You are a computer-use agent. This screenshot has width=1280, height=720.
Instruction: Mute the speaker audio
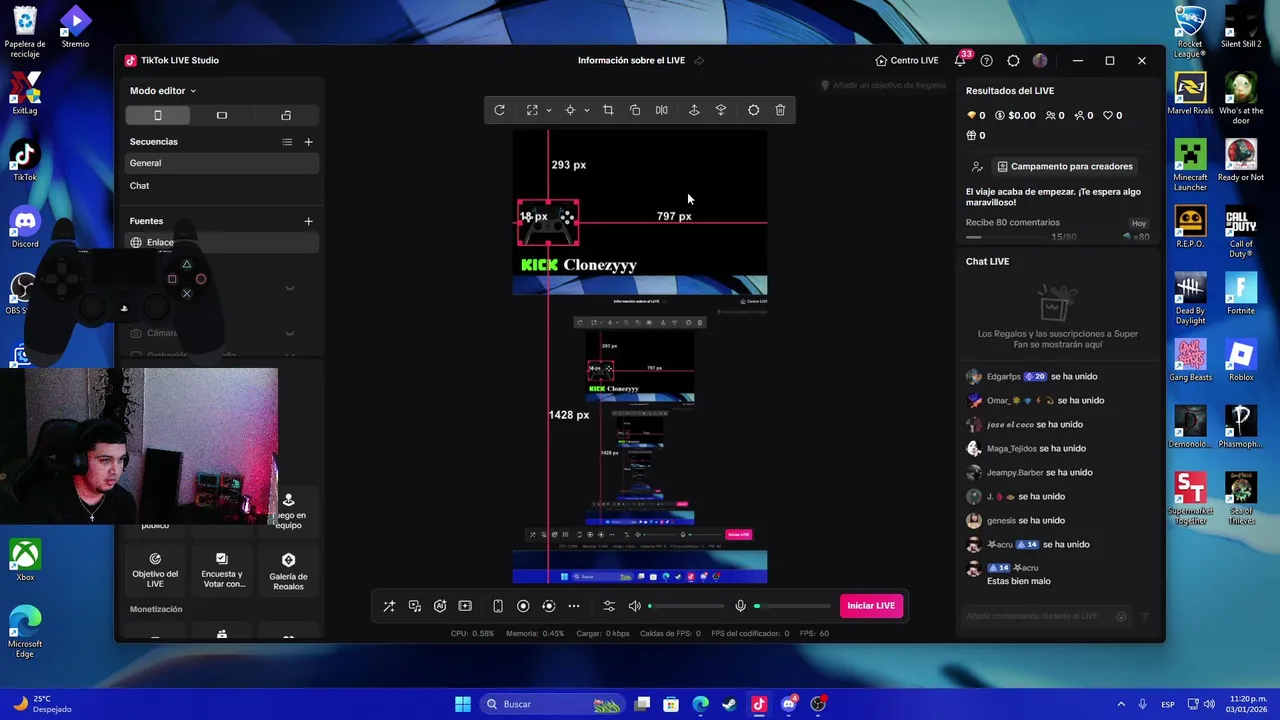click(634, 606)
